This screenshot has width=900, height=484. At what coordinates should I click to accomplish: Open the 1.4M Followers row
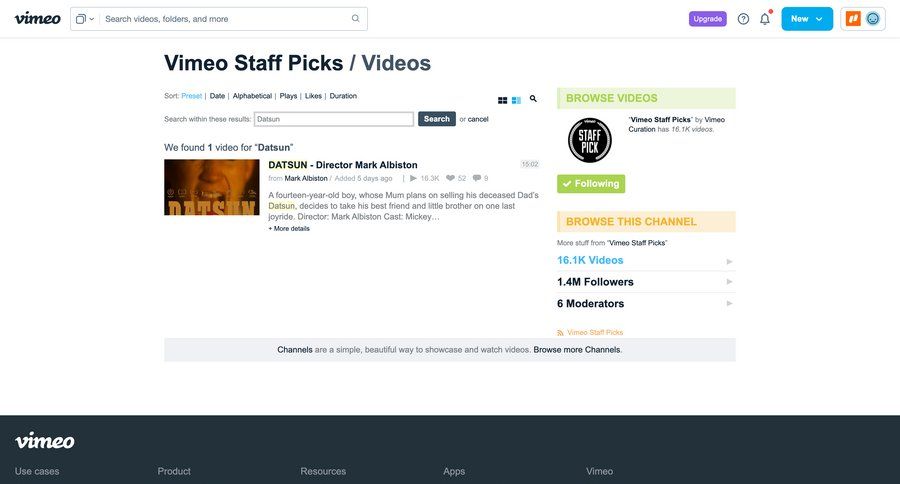pyautogui.click(x=646, y=282)
